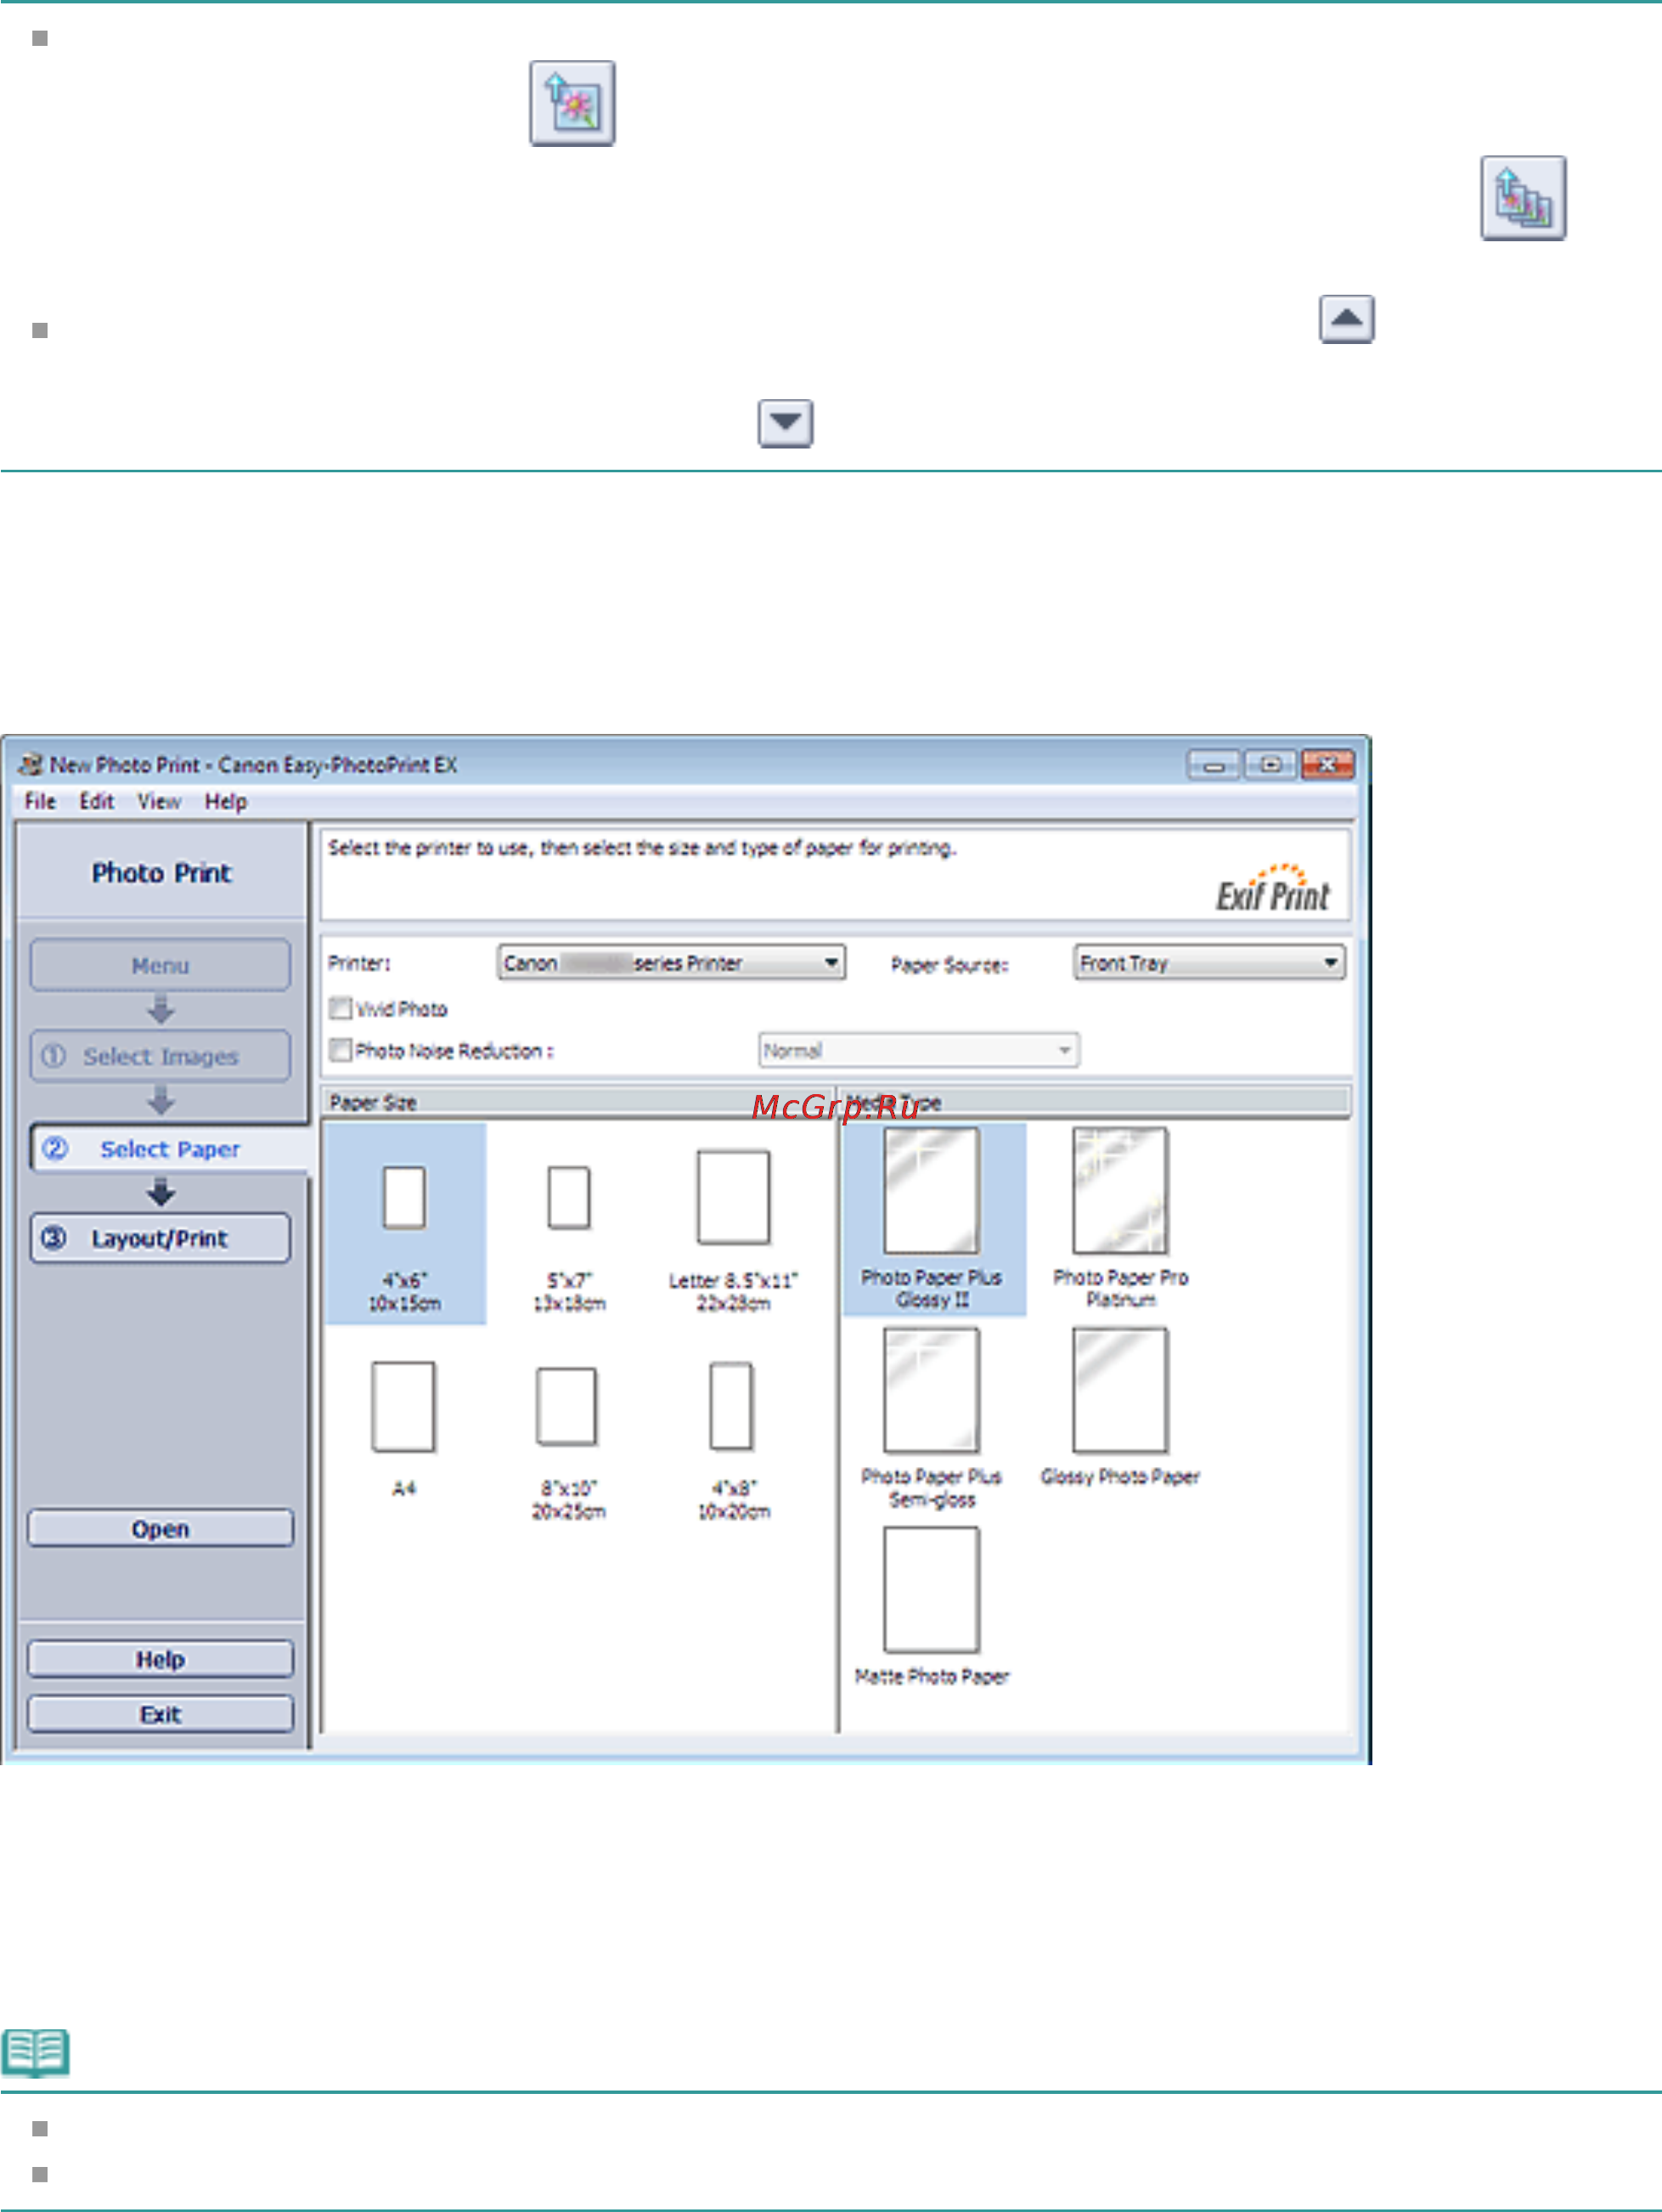Viewport: 1662px width, 2212px height.
Task: Click the Help button in sidebar
Action: click(x=160, y=1659)
